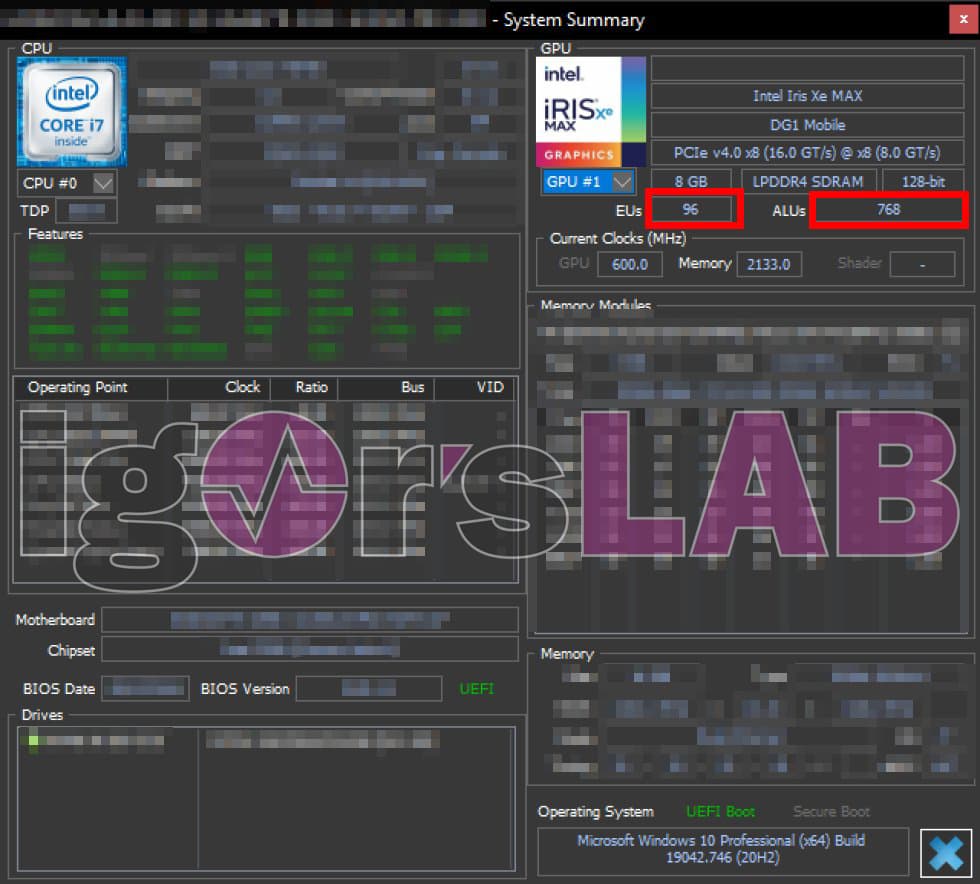Select the ALUs field showing 768
The image size is (980, 884).
[x=887, y=210]
